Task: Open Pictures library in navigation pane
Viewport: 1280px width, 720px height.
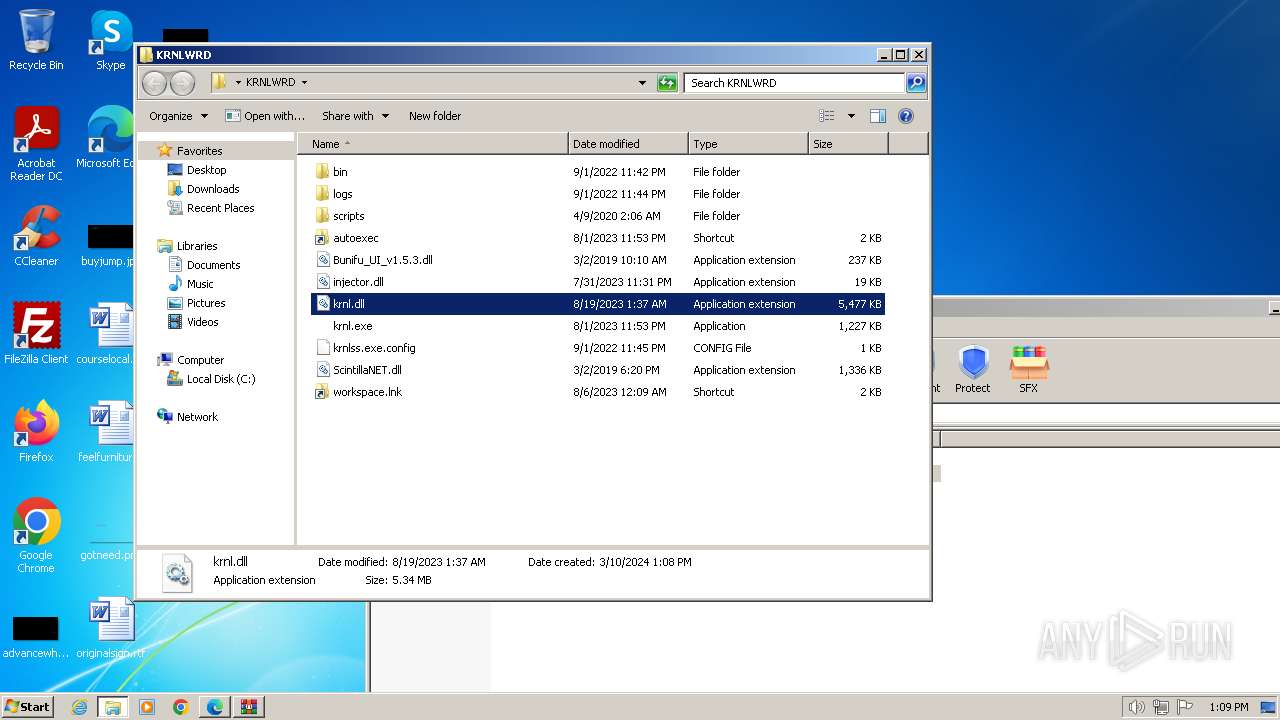Action: (206, 303)
